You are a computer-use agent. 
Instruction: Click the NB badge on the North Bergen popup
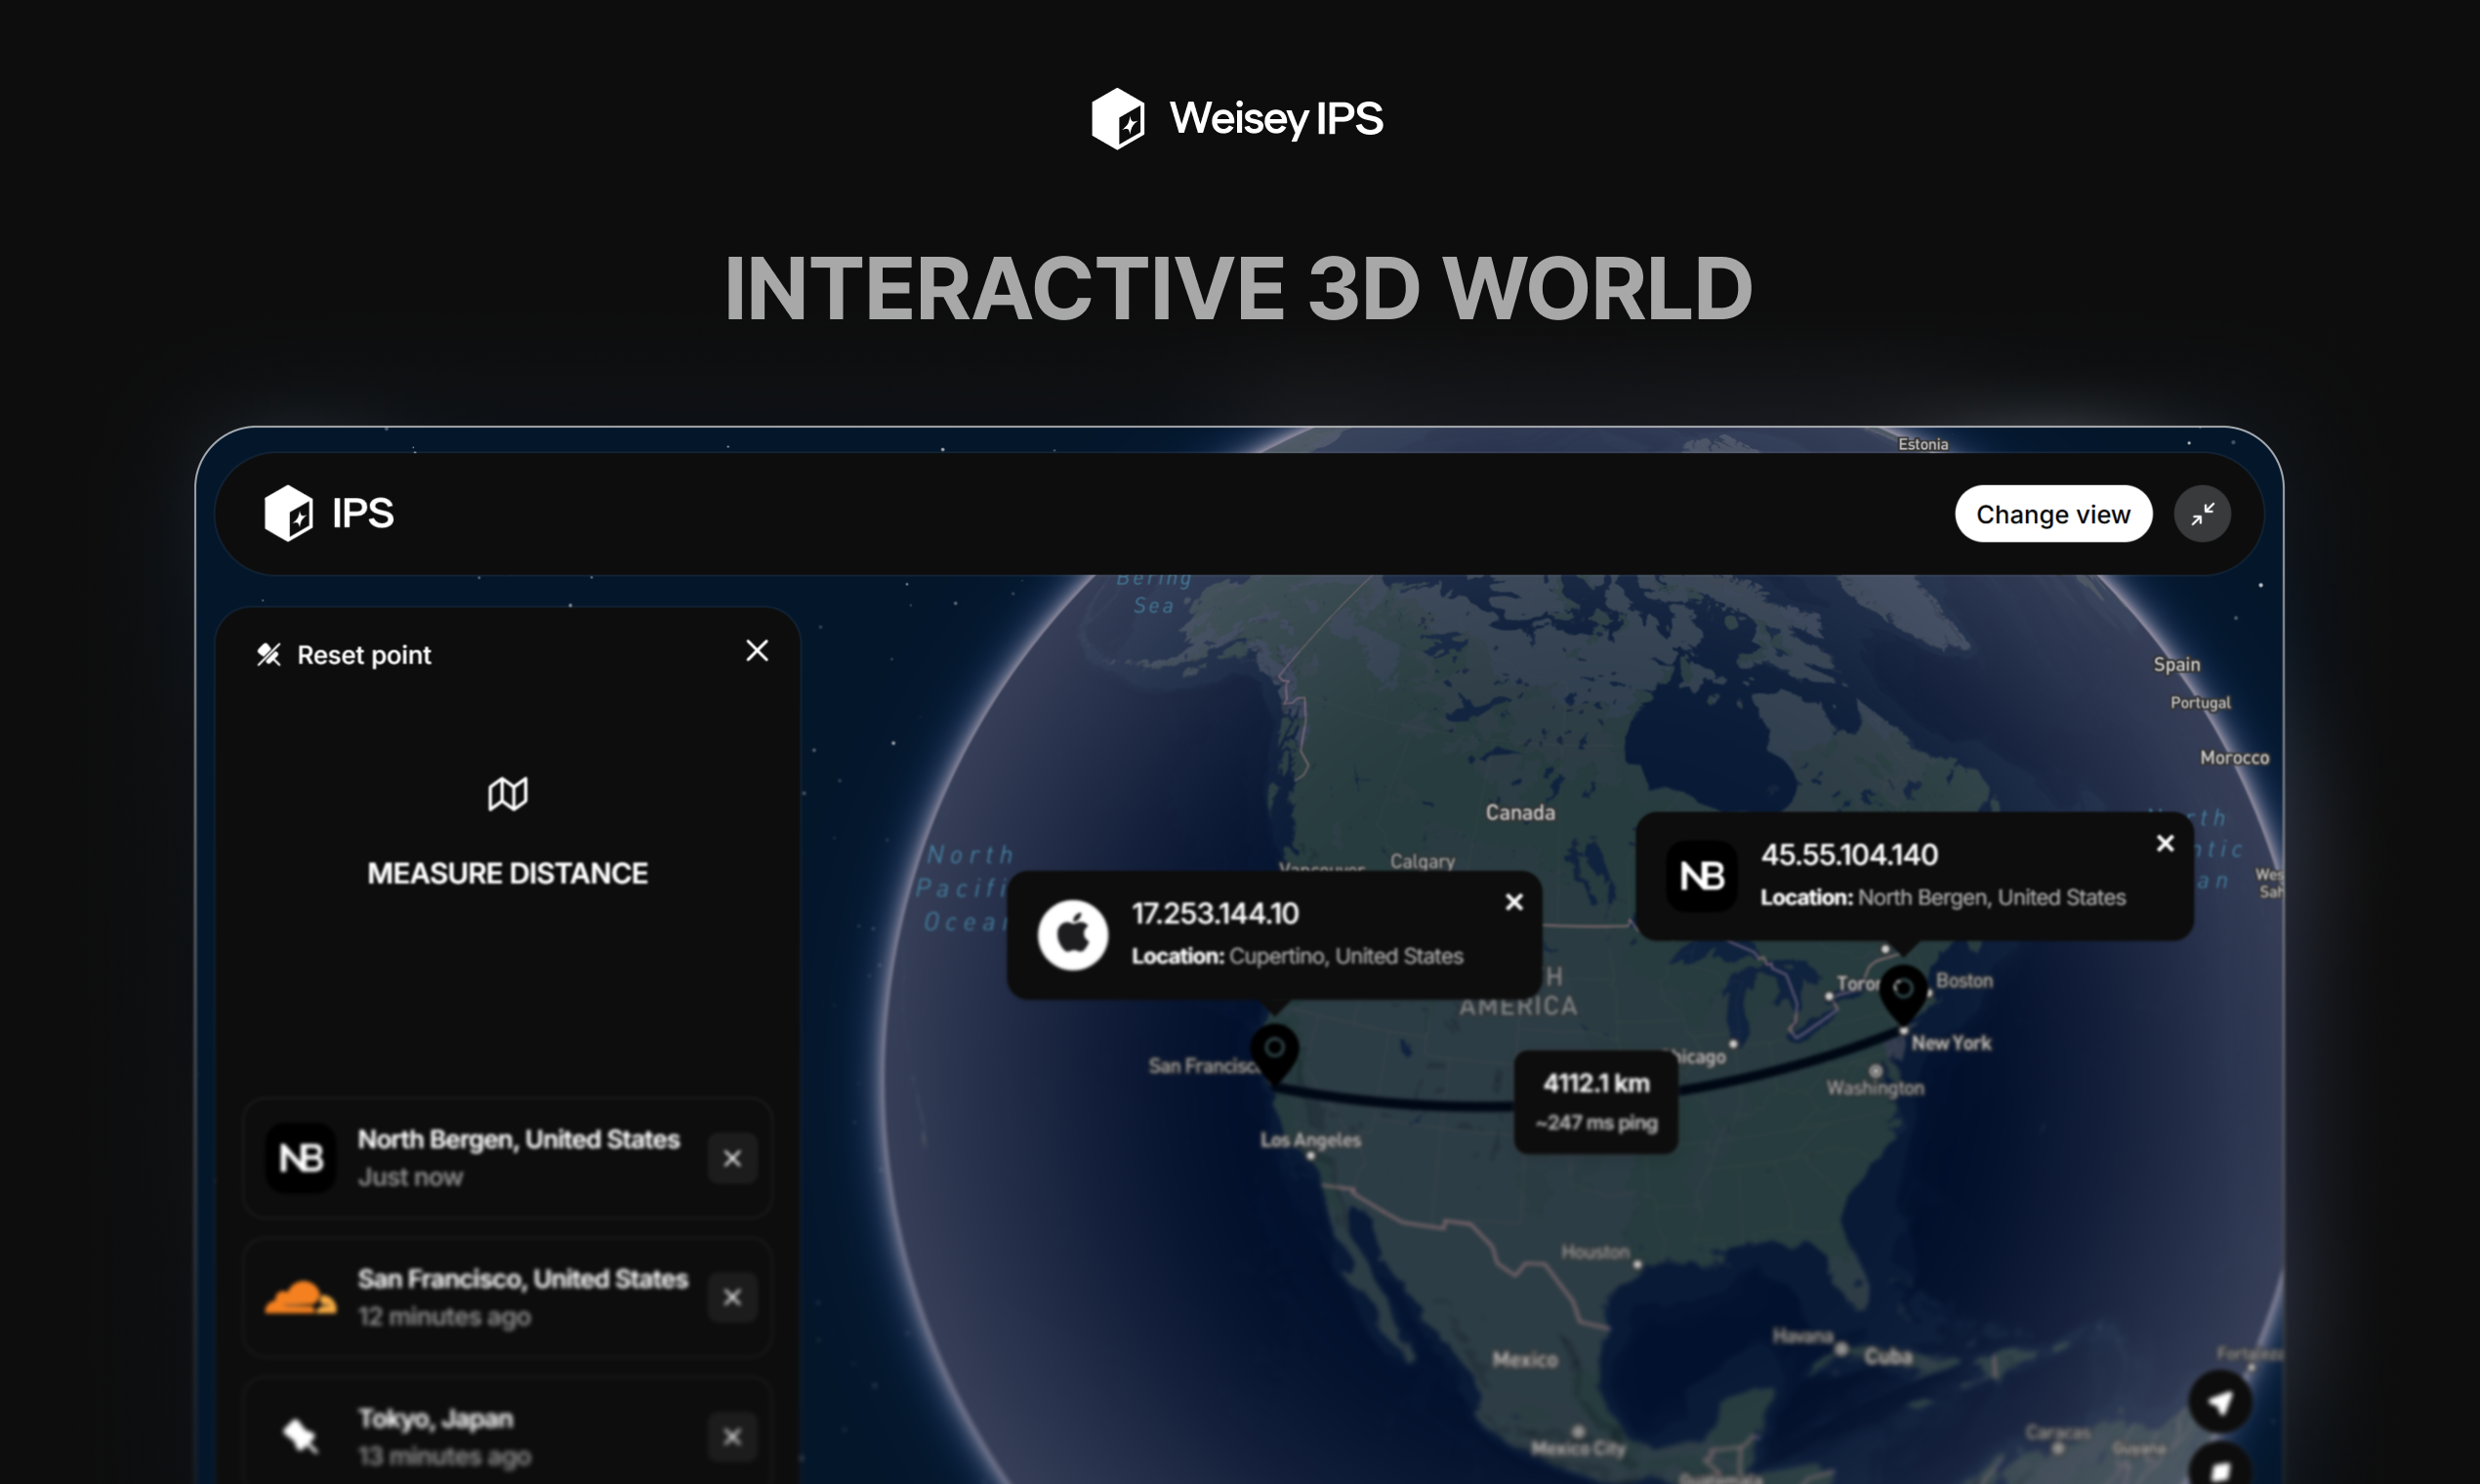pyautogui.click(x=1701, y=875)
